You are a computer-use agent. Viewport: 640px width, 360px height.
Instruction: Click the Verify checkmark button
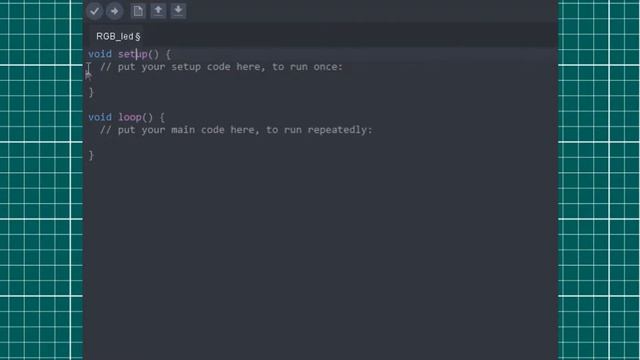pyautogui.click(x=95, y=11)
